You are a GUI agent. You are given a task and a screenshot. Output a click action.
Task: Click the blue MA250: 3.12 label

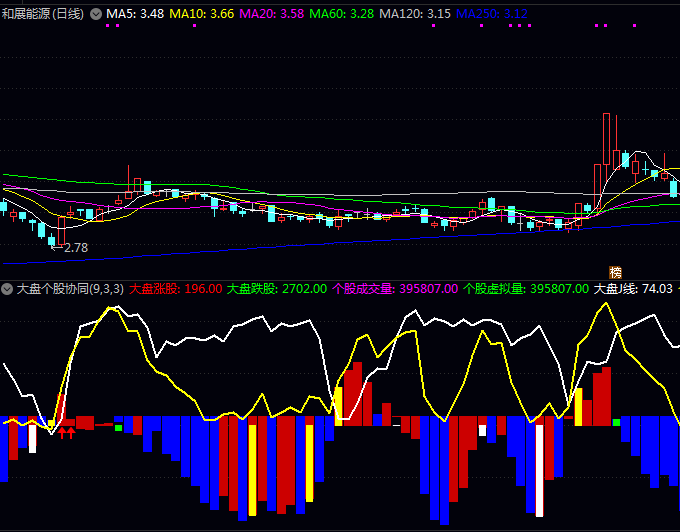click(492, 14)
